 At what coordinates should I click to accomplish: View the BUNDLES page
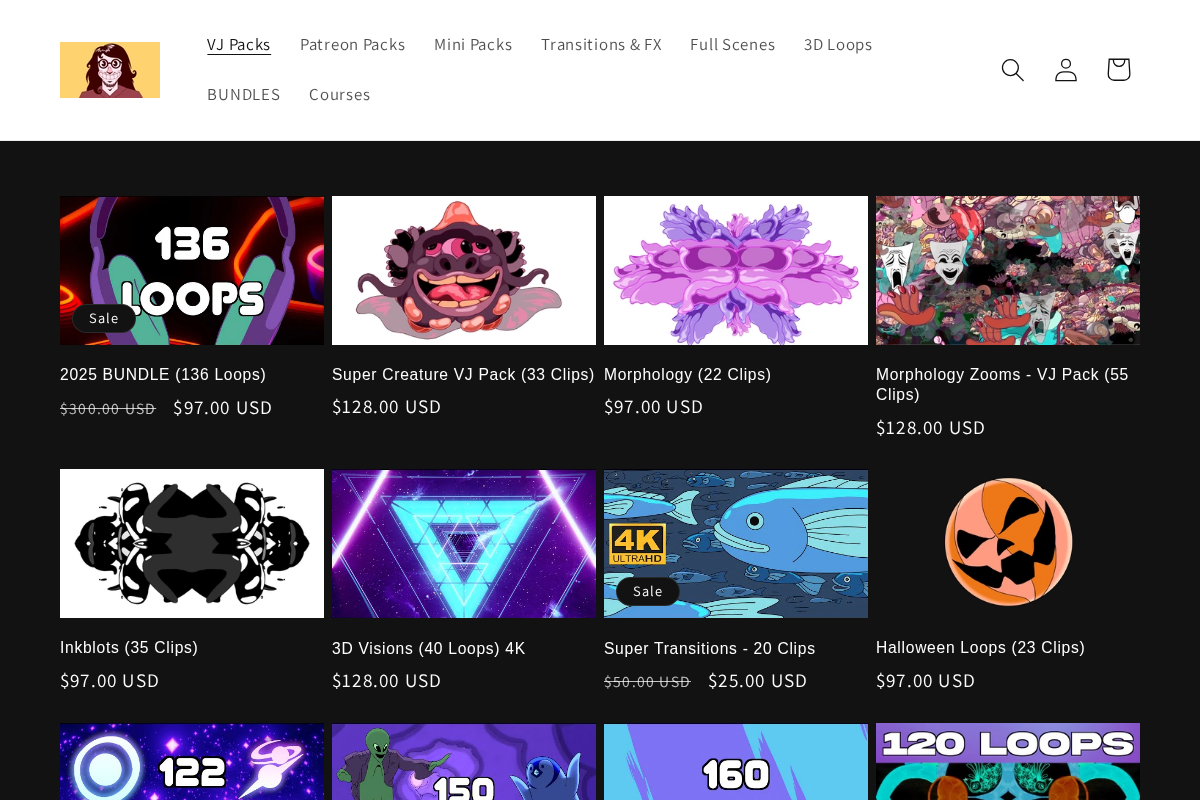coord(244,94)
